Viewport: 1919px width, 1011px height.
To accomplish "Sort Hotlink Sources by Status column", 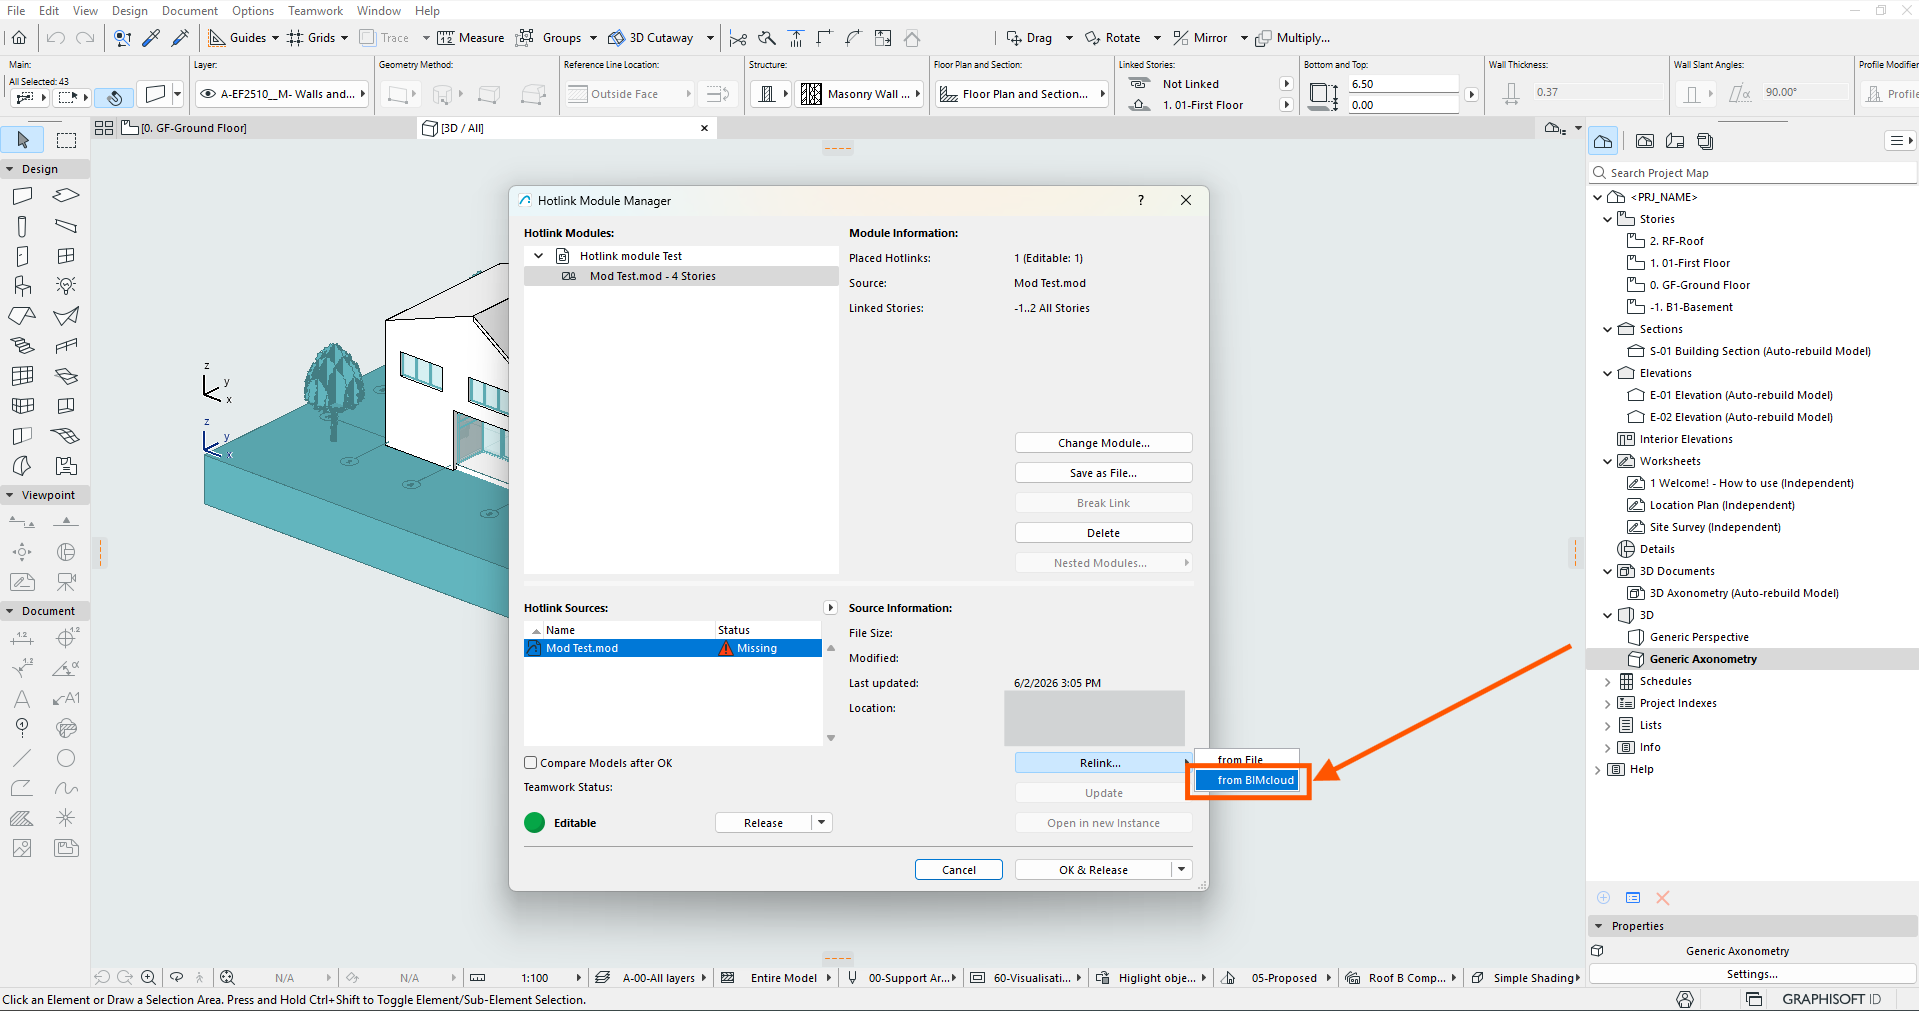I will point(768,630).
